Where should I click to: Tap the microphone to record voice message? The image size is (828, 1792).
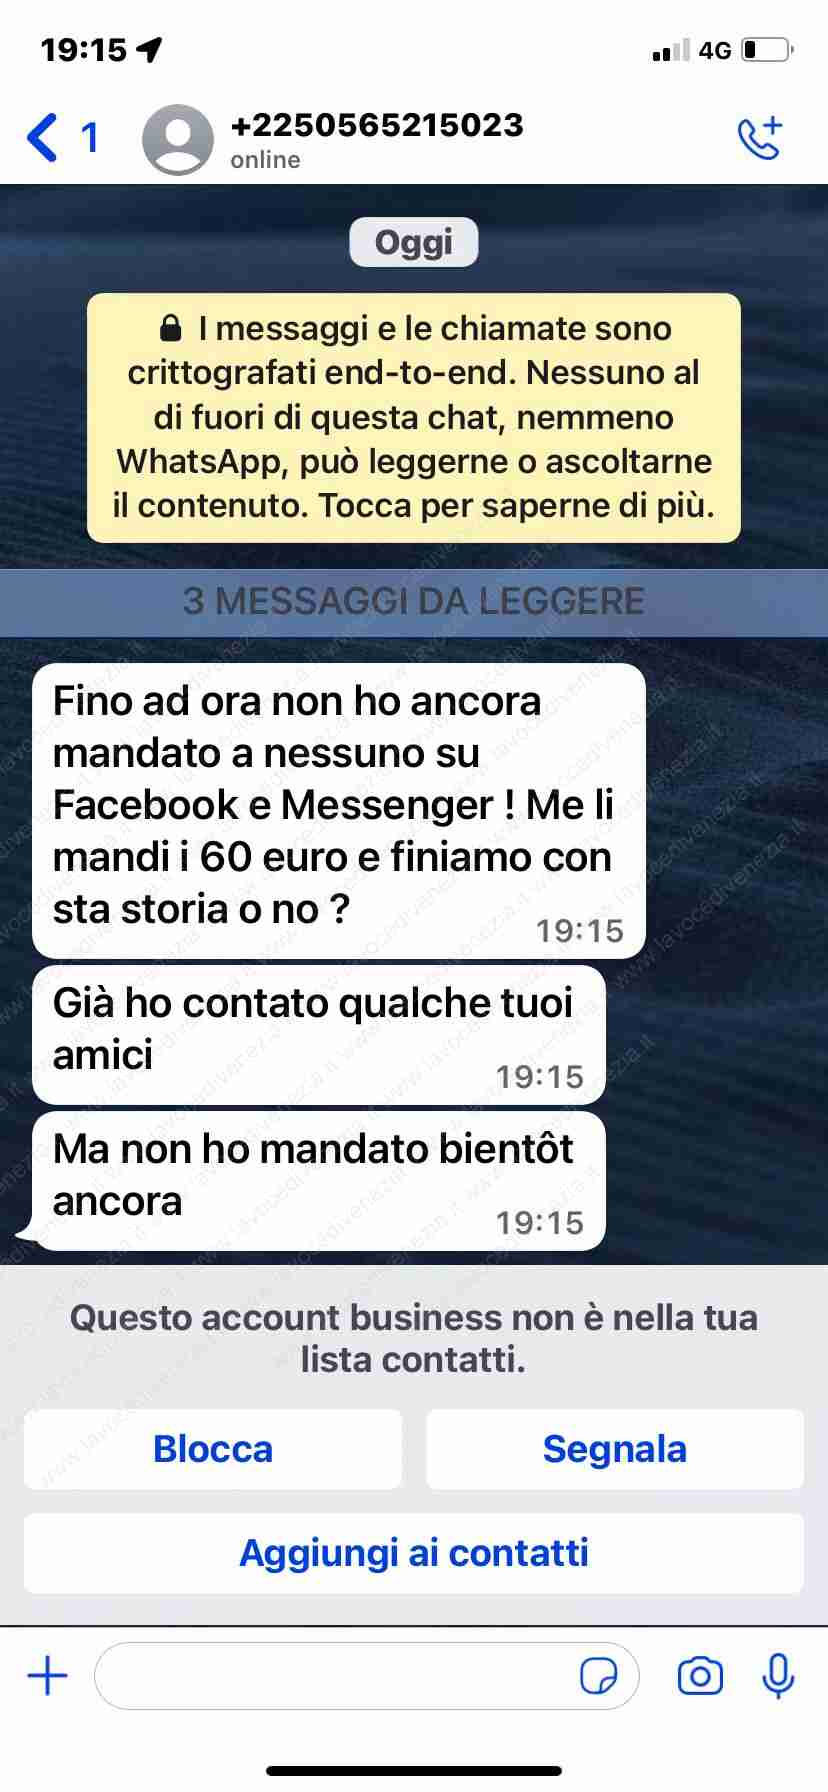[x=778, y=1675]
